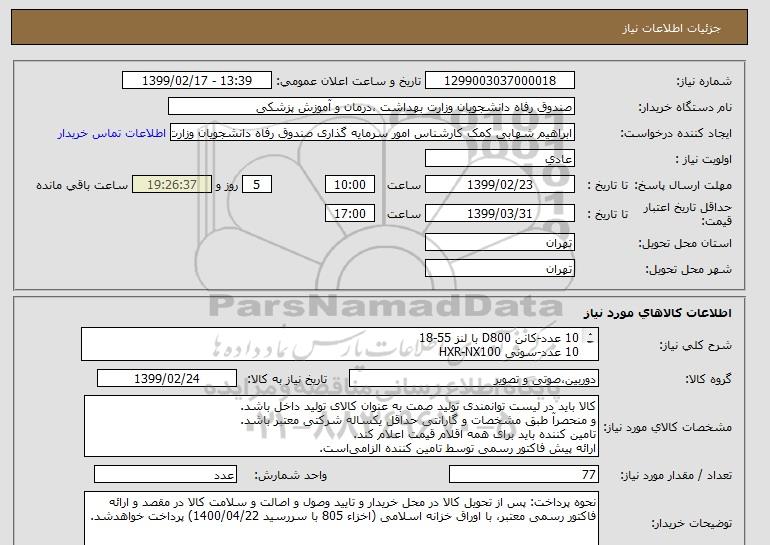
Task: Click the label تاریخ و ساعت اعلان عمومی
Action: (x=349, y=82)
